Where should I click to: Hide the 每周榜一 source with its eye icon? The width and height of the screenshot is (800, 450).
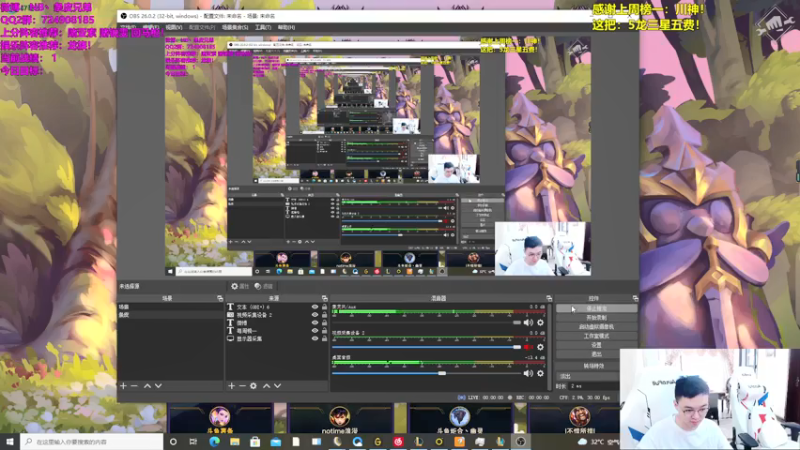tap(315, 331)
